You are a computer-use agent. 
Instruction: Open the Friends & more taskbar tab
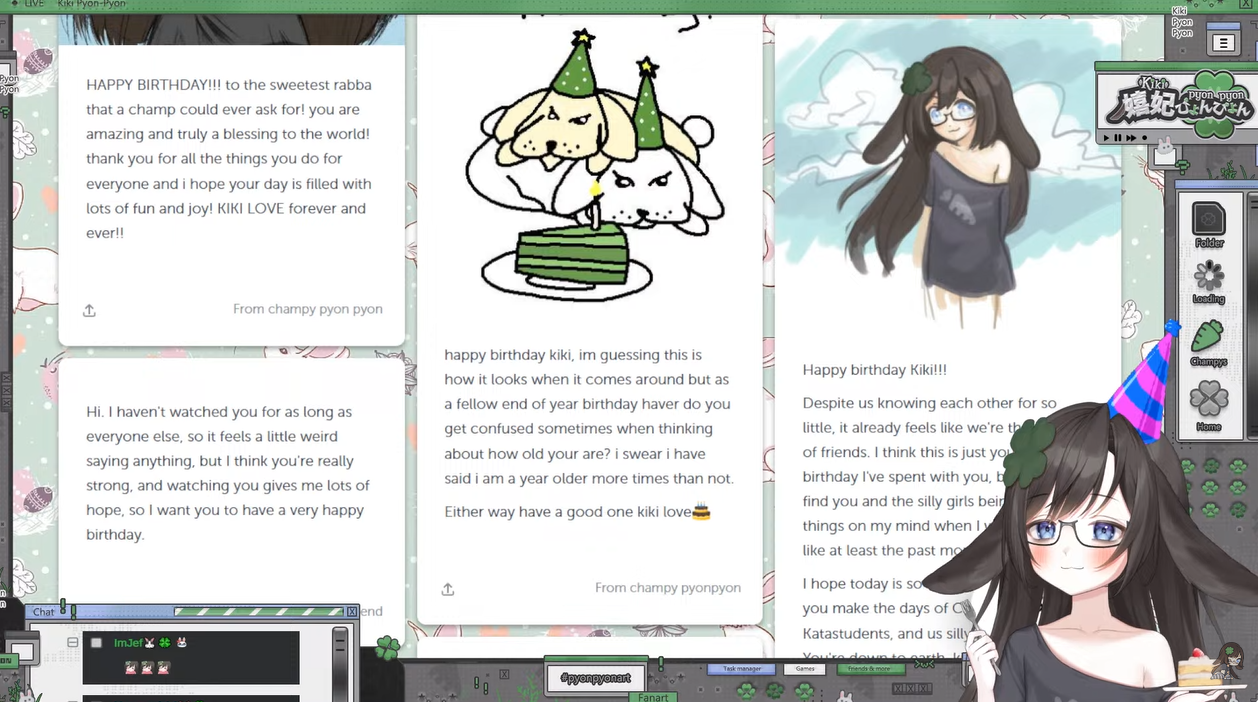click(x=869, y=669)
